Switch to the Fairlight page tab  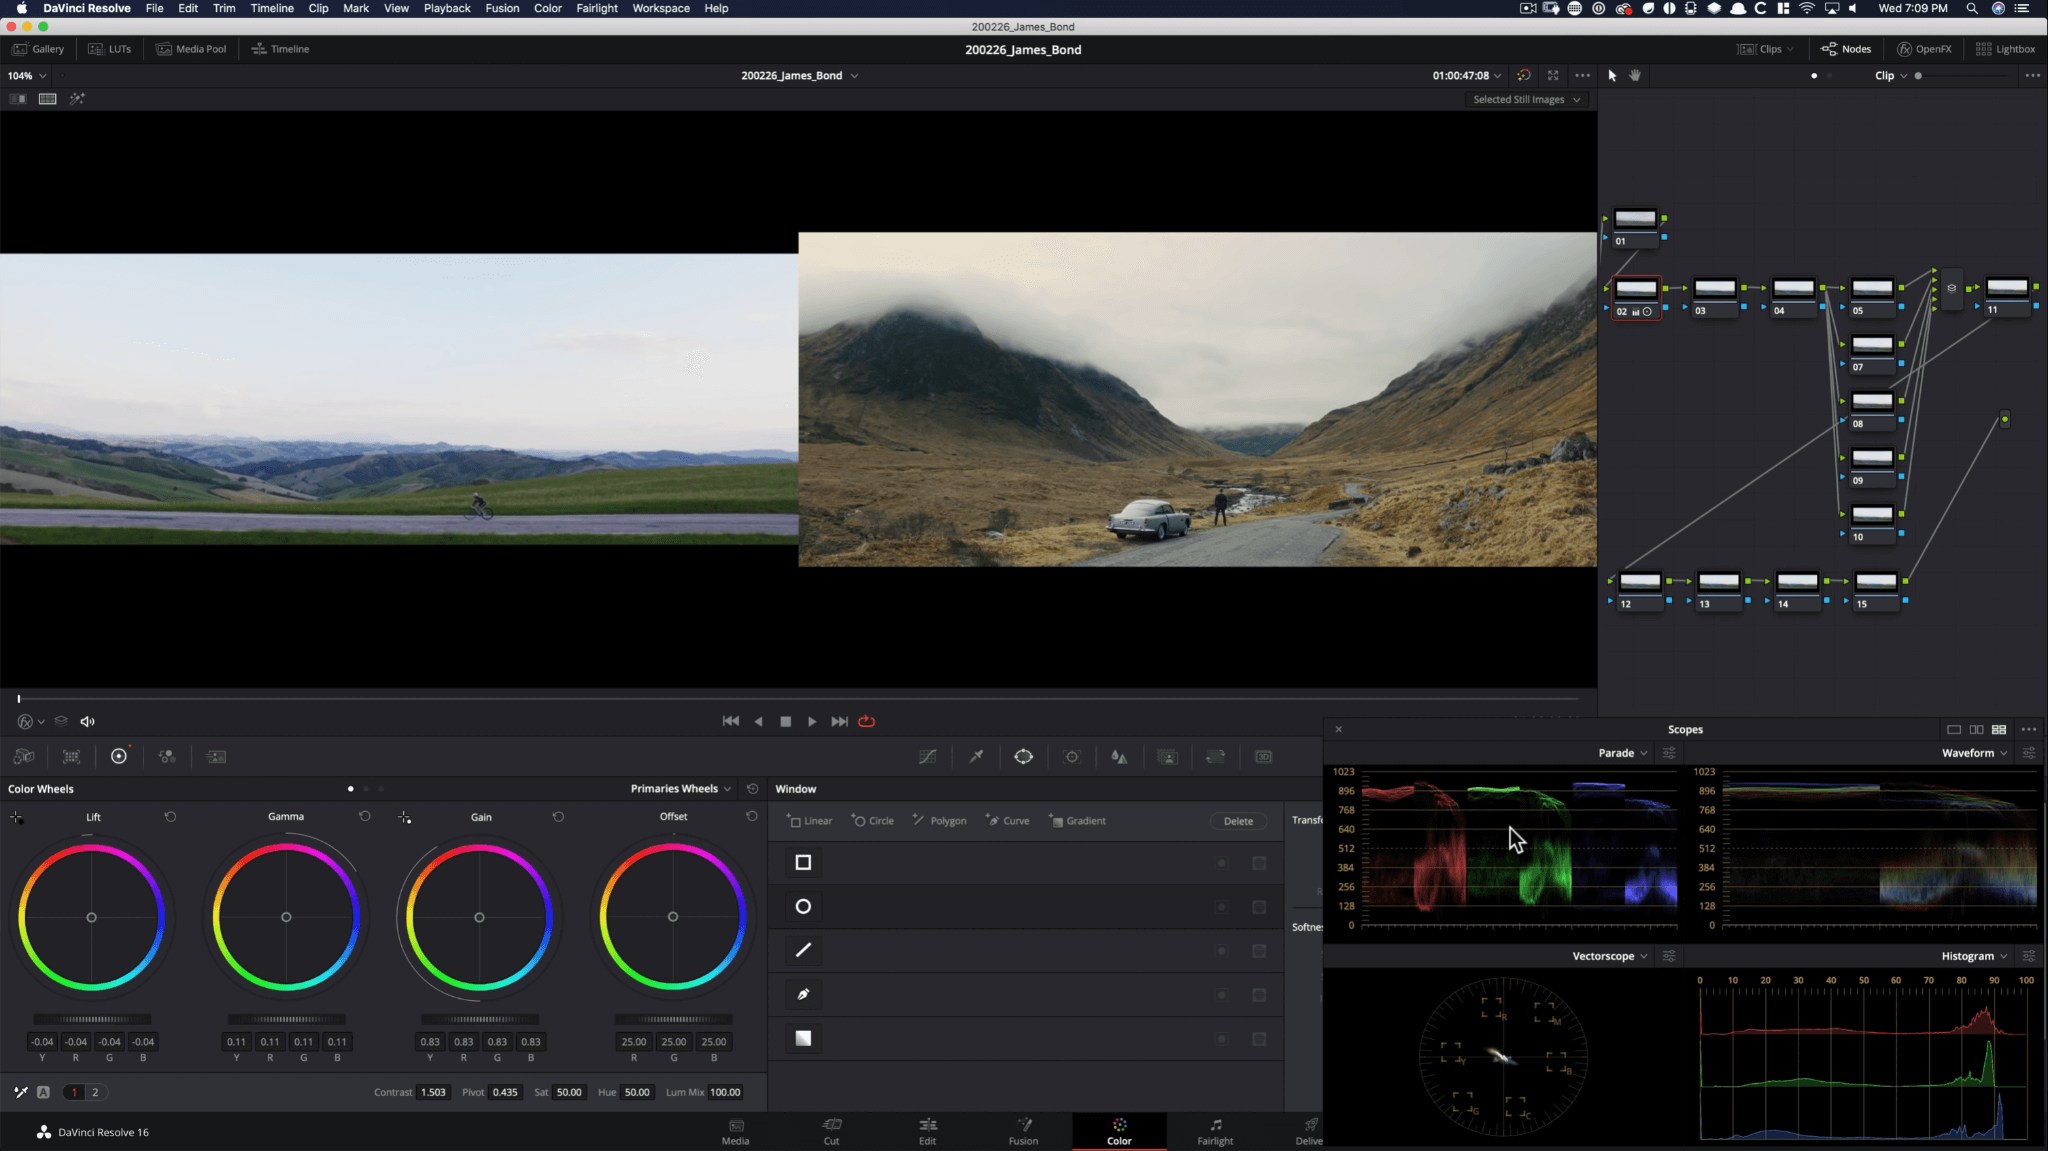click(x=1215, y=1131)
